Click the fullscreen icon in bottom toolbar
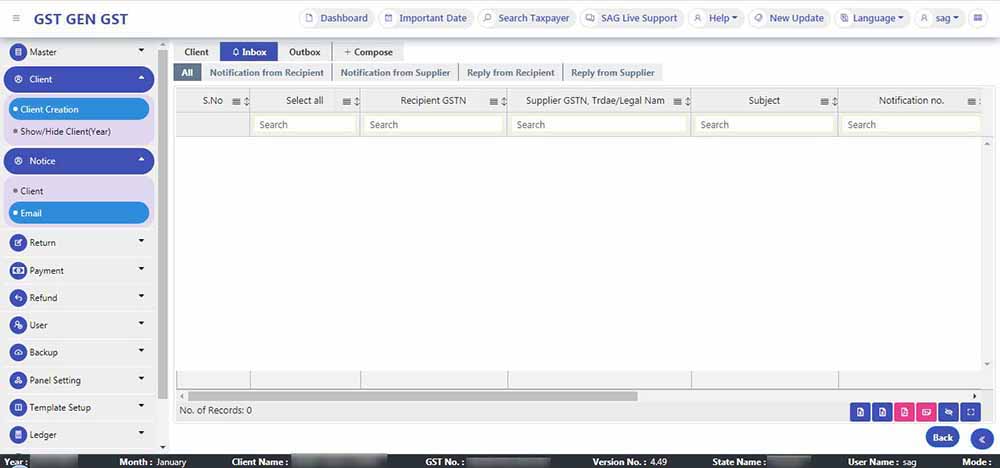 pos(970,411)
